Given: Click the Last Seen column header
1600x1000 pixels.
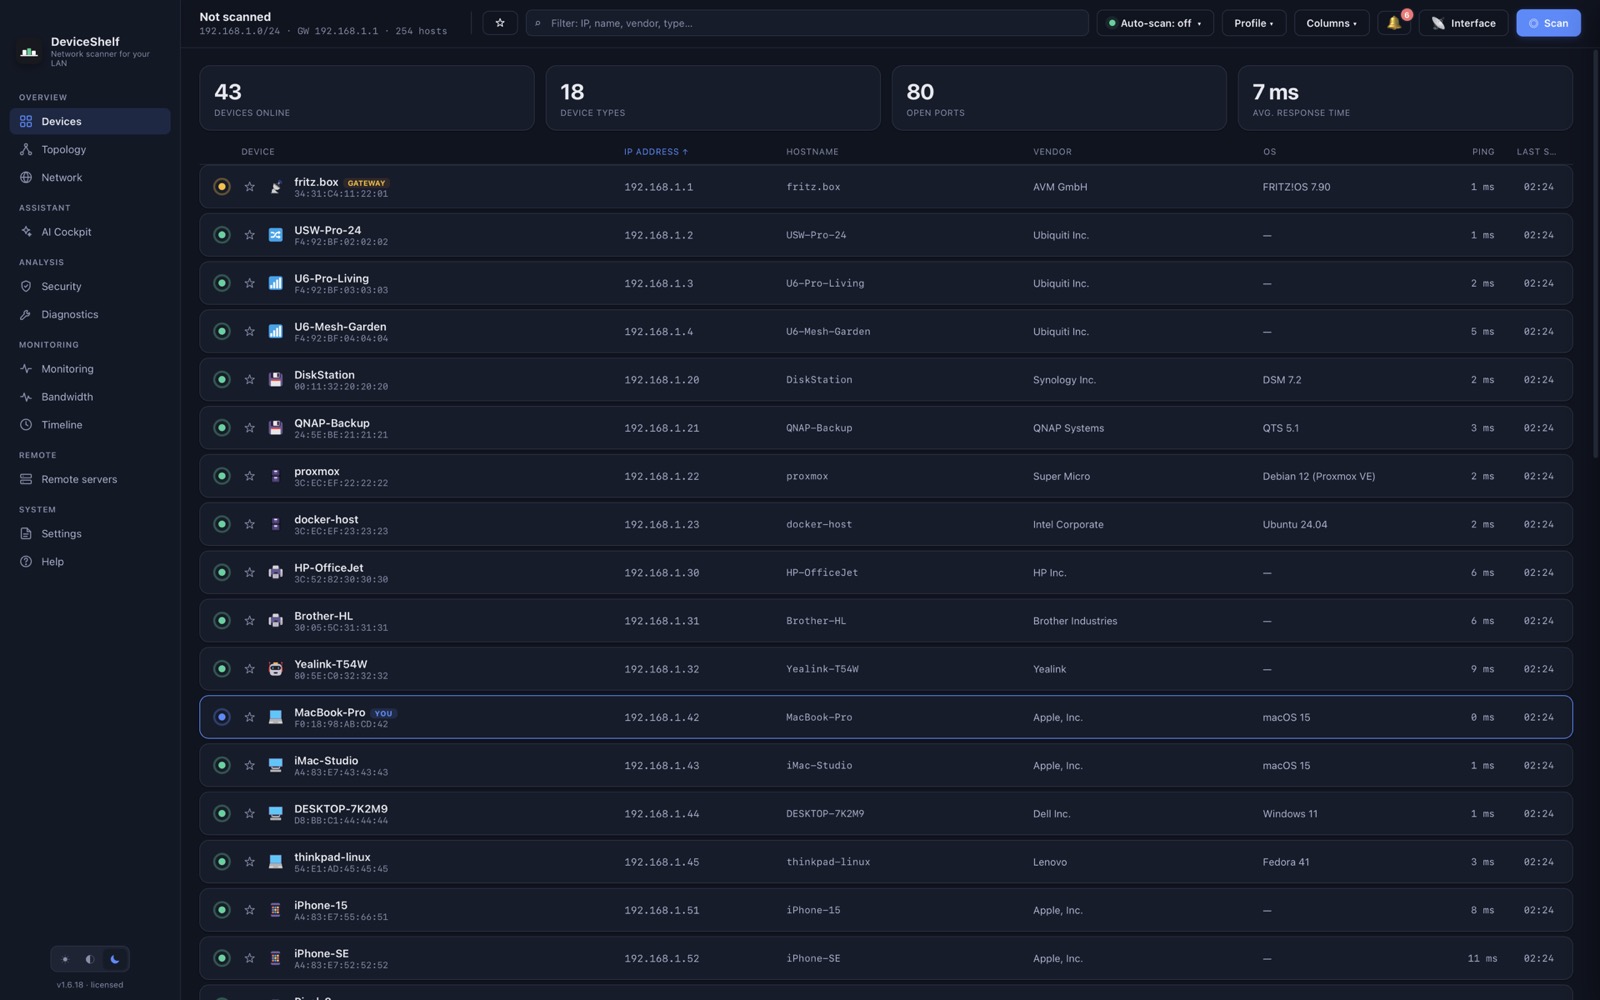Looking at the screenshot, I should pyautogui.click(x=1535, y=152).
